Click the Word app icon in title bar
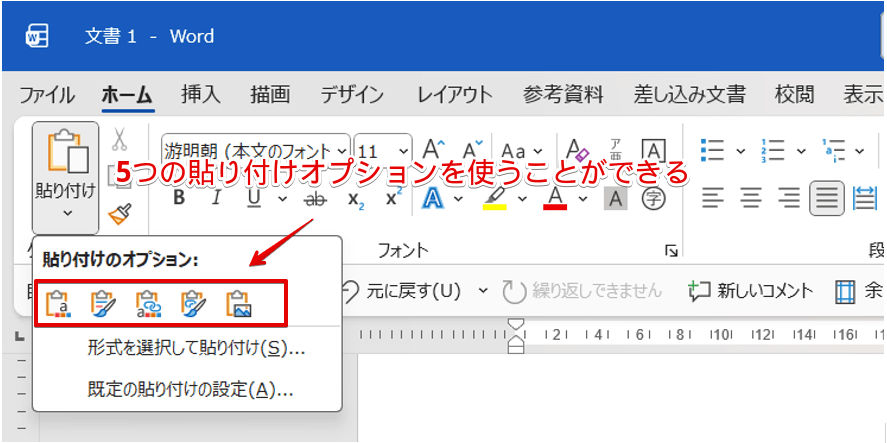This screenshot has width=887, height=443. (x=37, y=36)
